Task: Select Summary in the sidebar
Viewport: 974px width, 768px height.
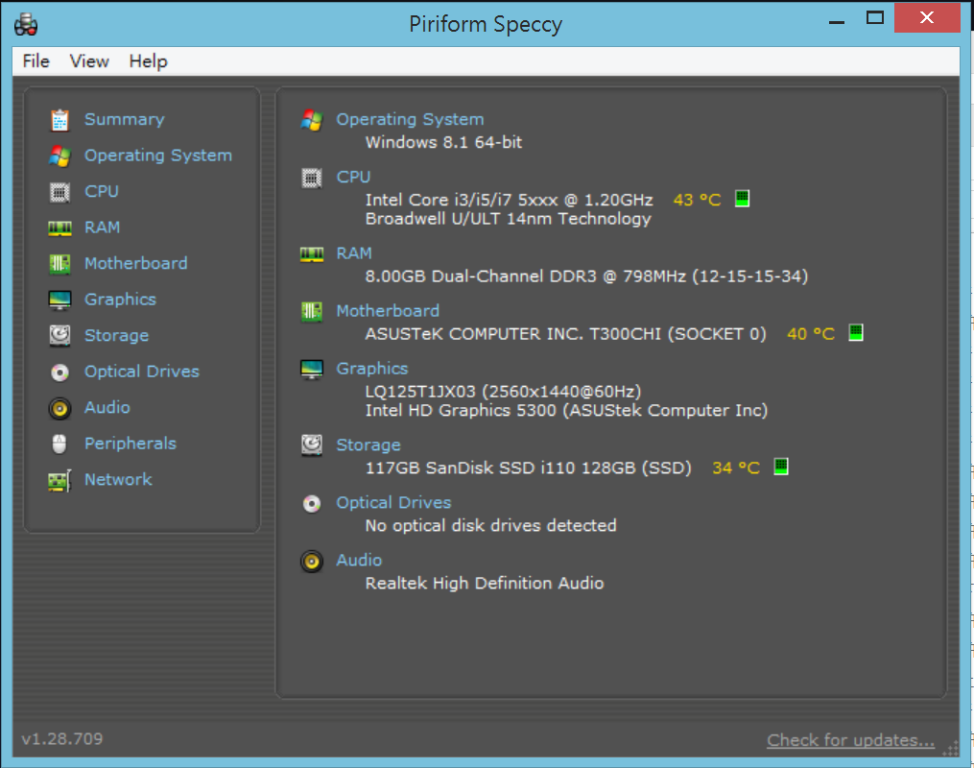Action: [124, 119]
